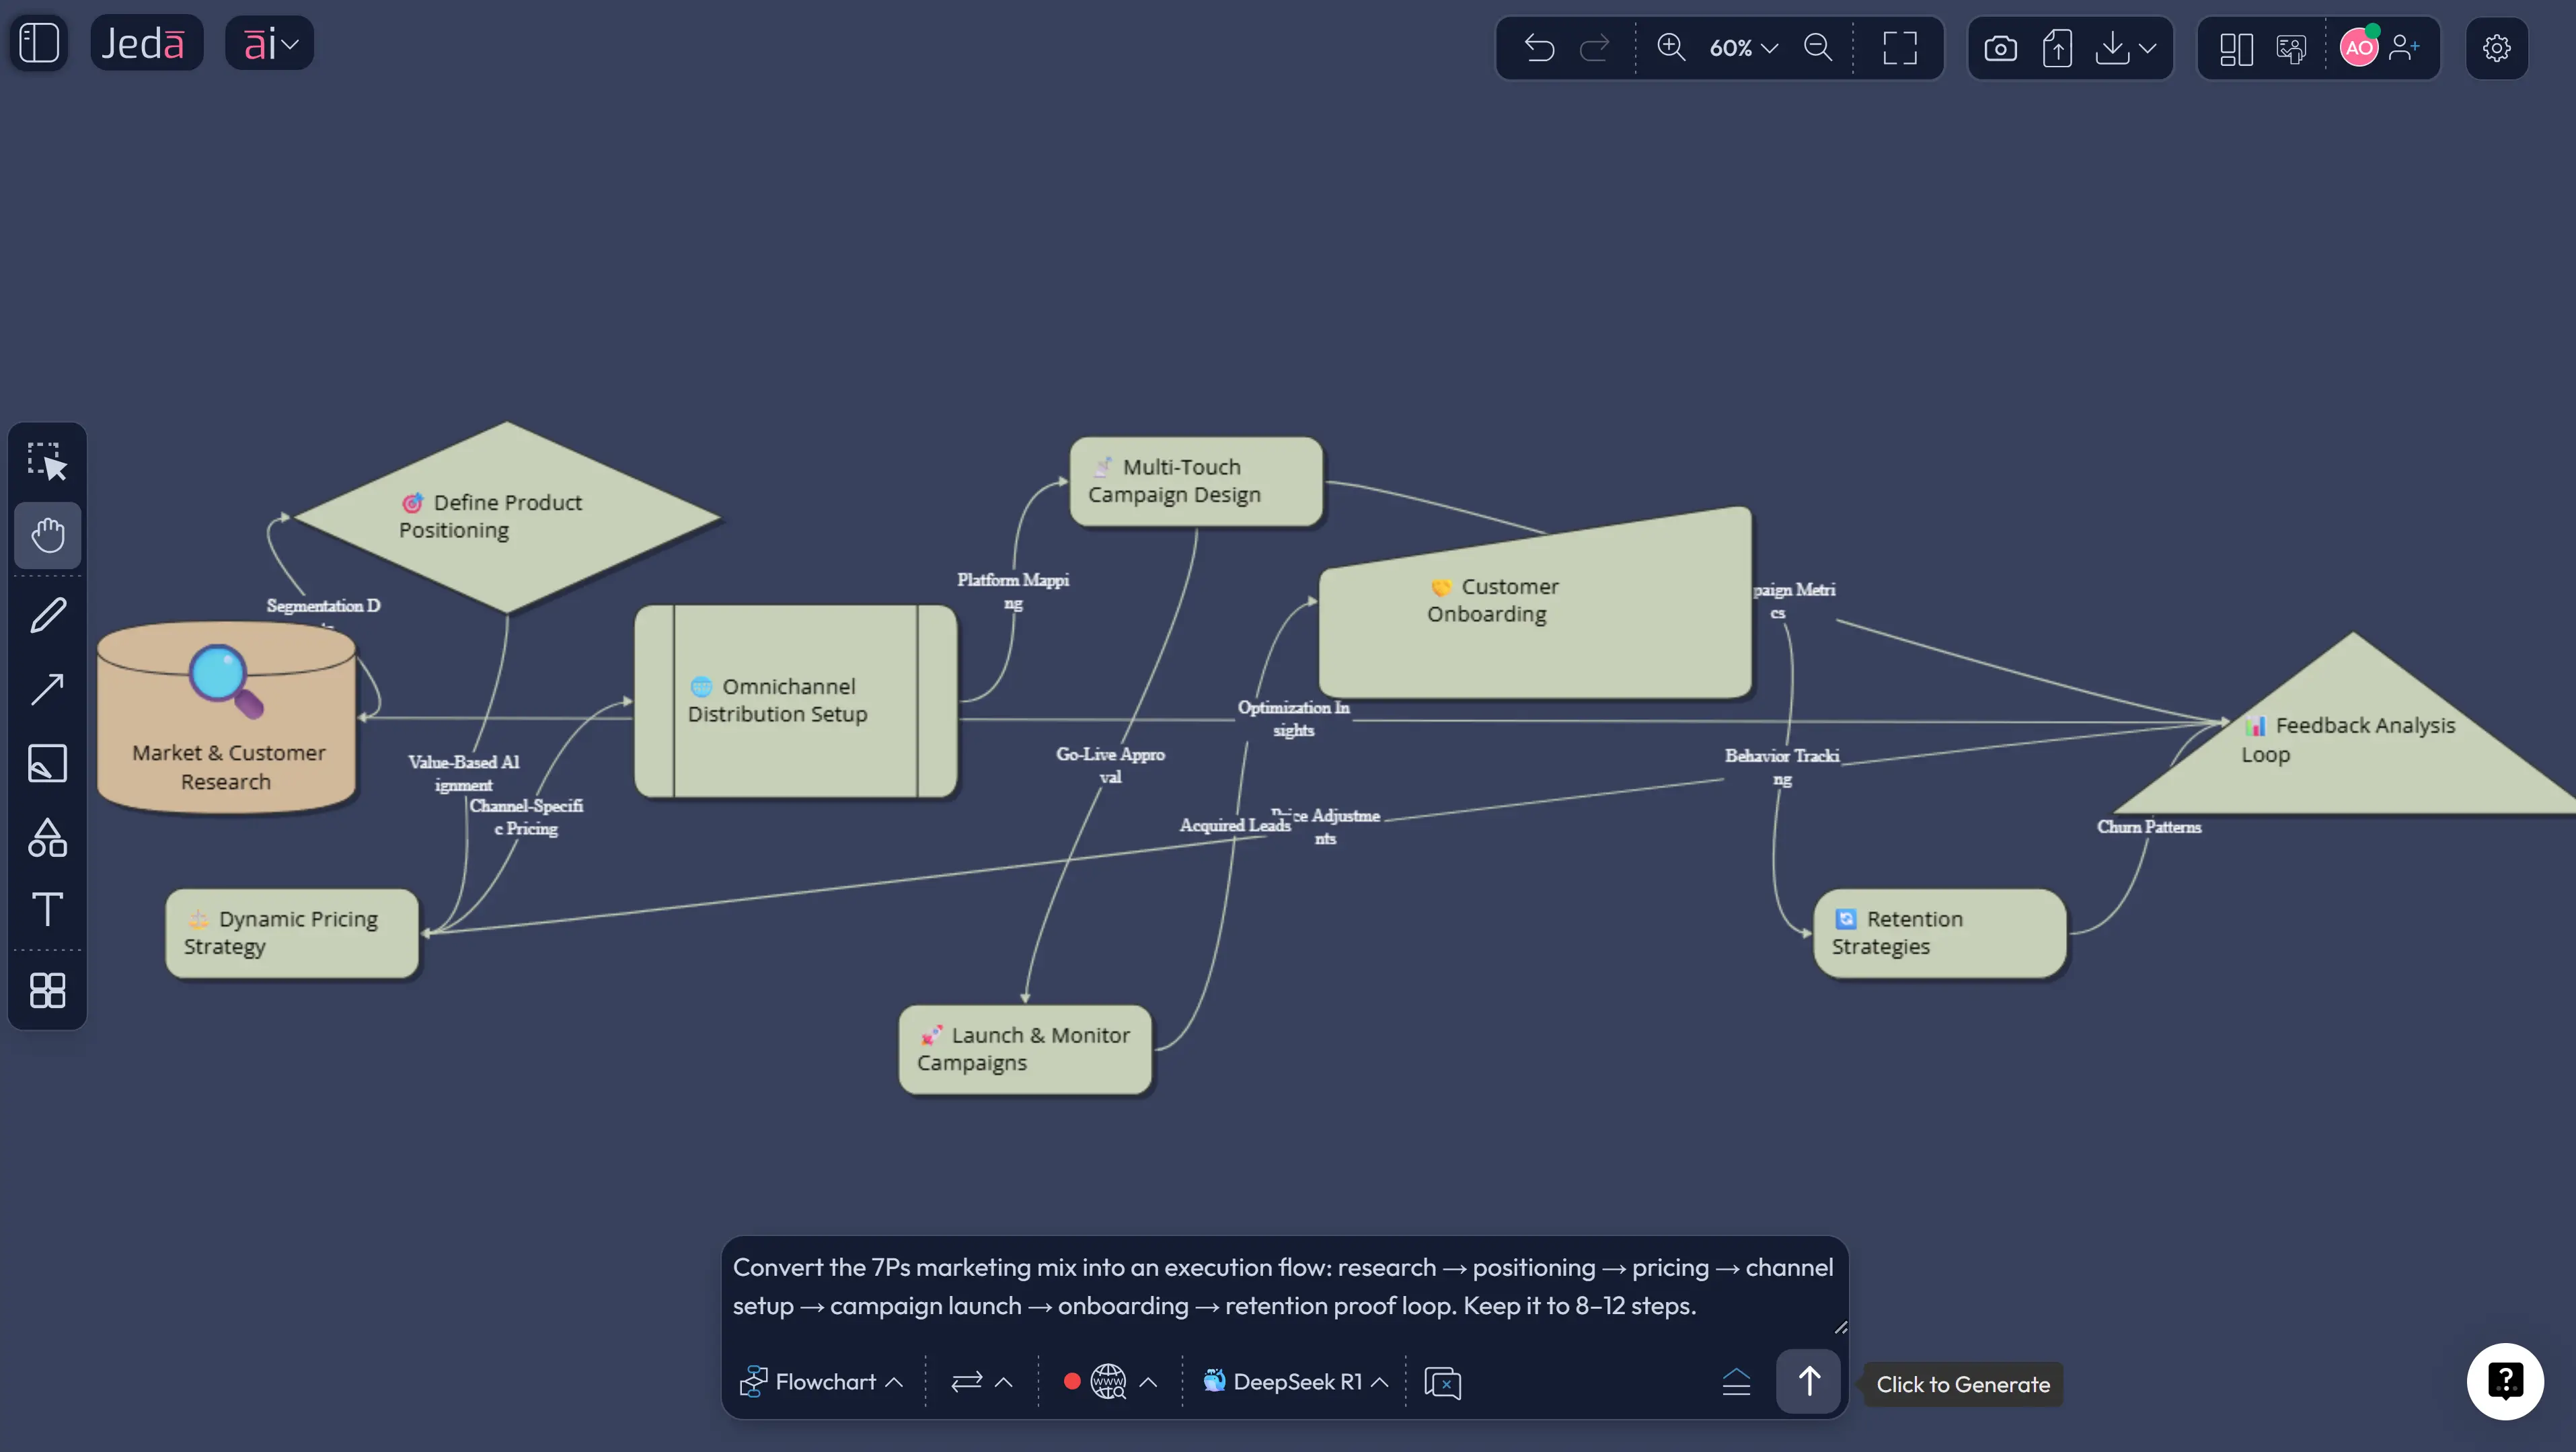Click the zoom in magnifier
This screenshot has width=2576, height=1452.
tap(1671, 48)
